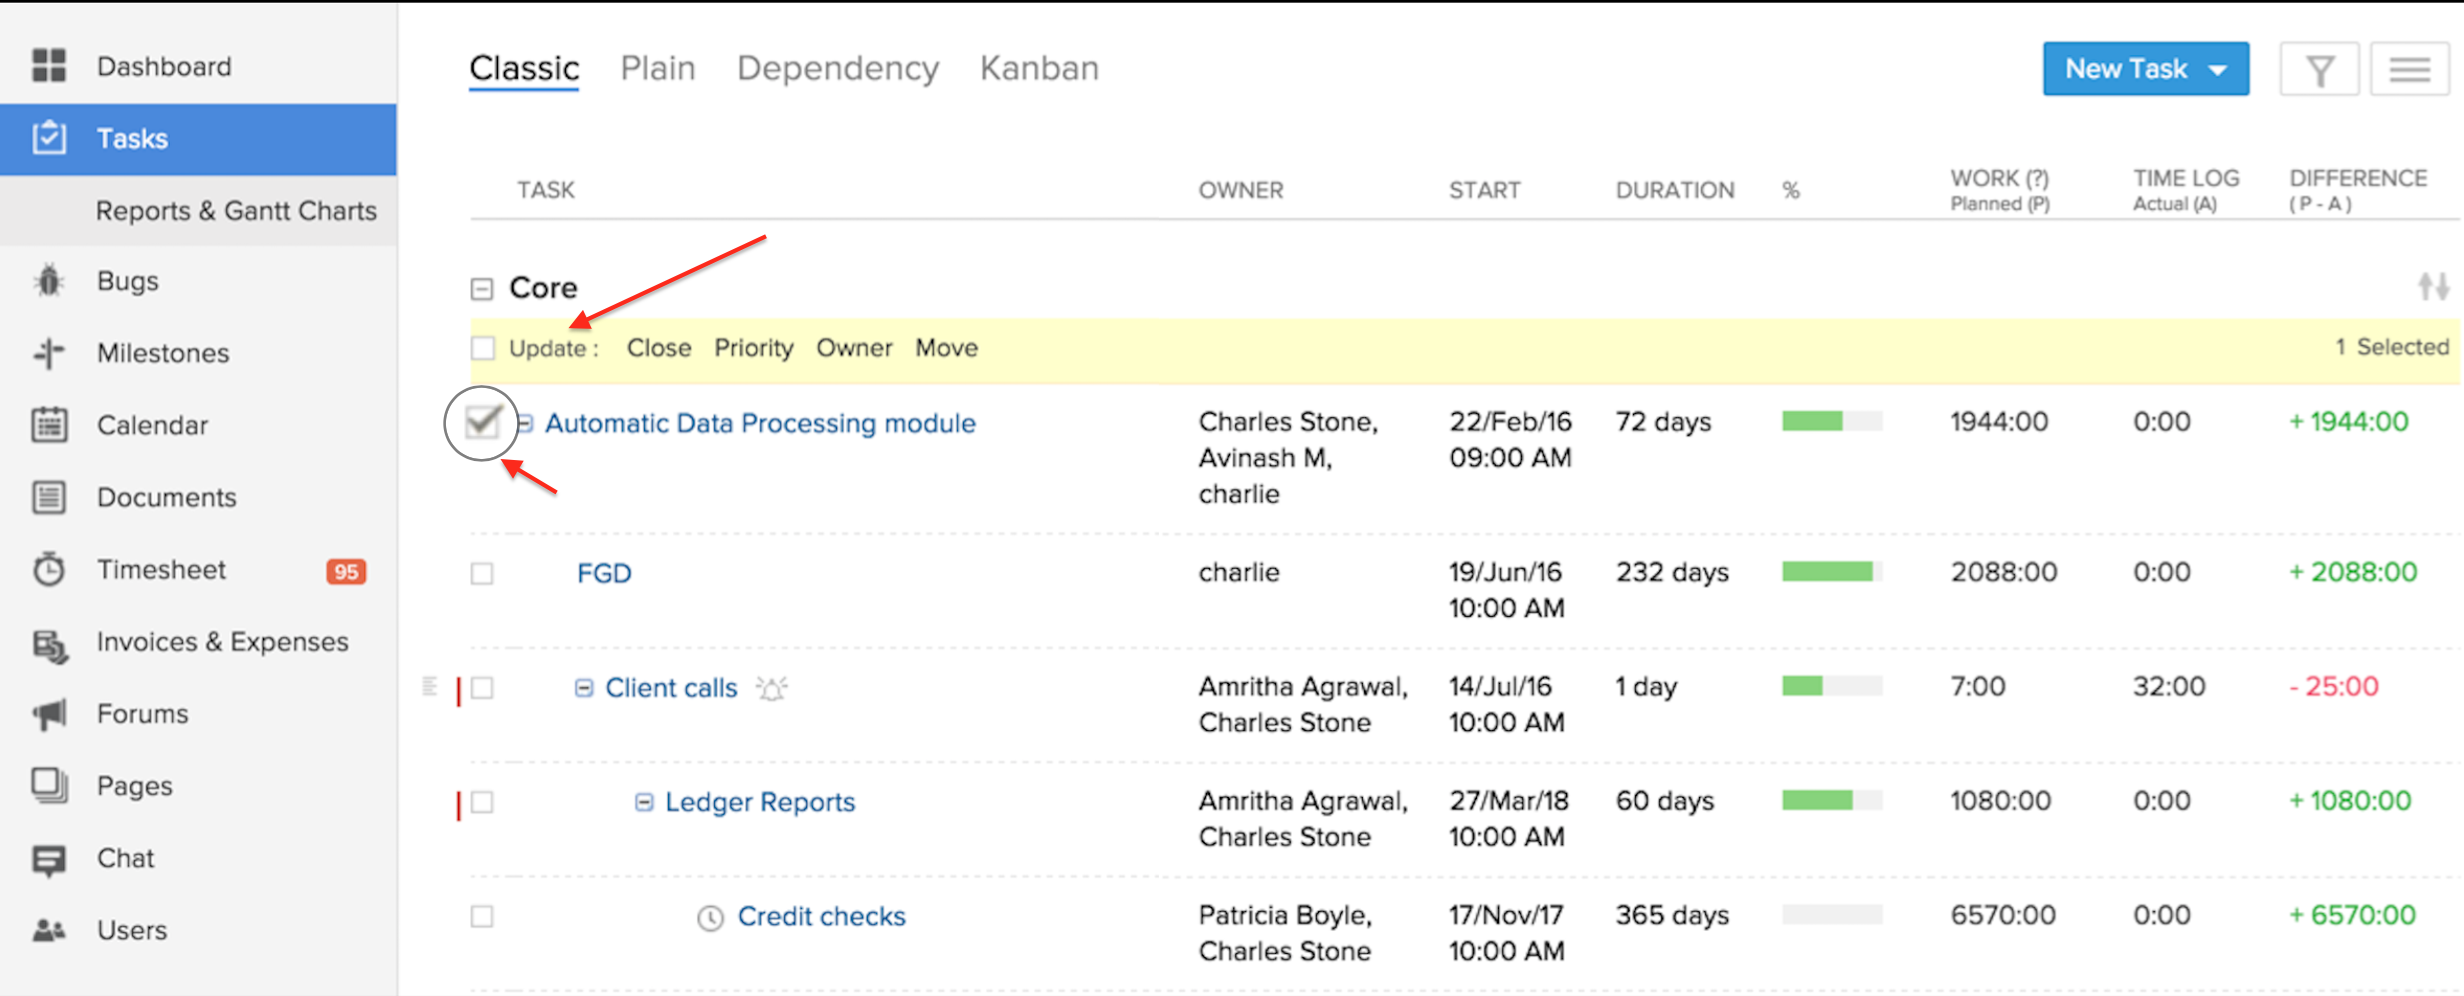
Task: Tick the FGD task checkbox
Action: coord(482,573)
